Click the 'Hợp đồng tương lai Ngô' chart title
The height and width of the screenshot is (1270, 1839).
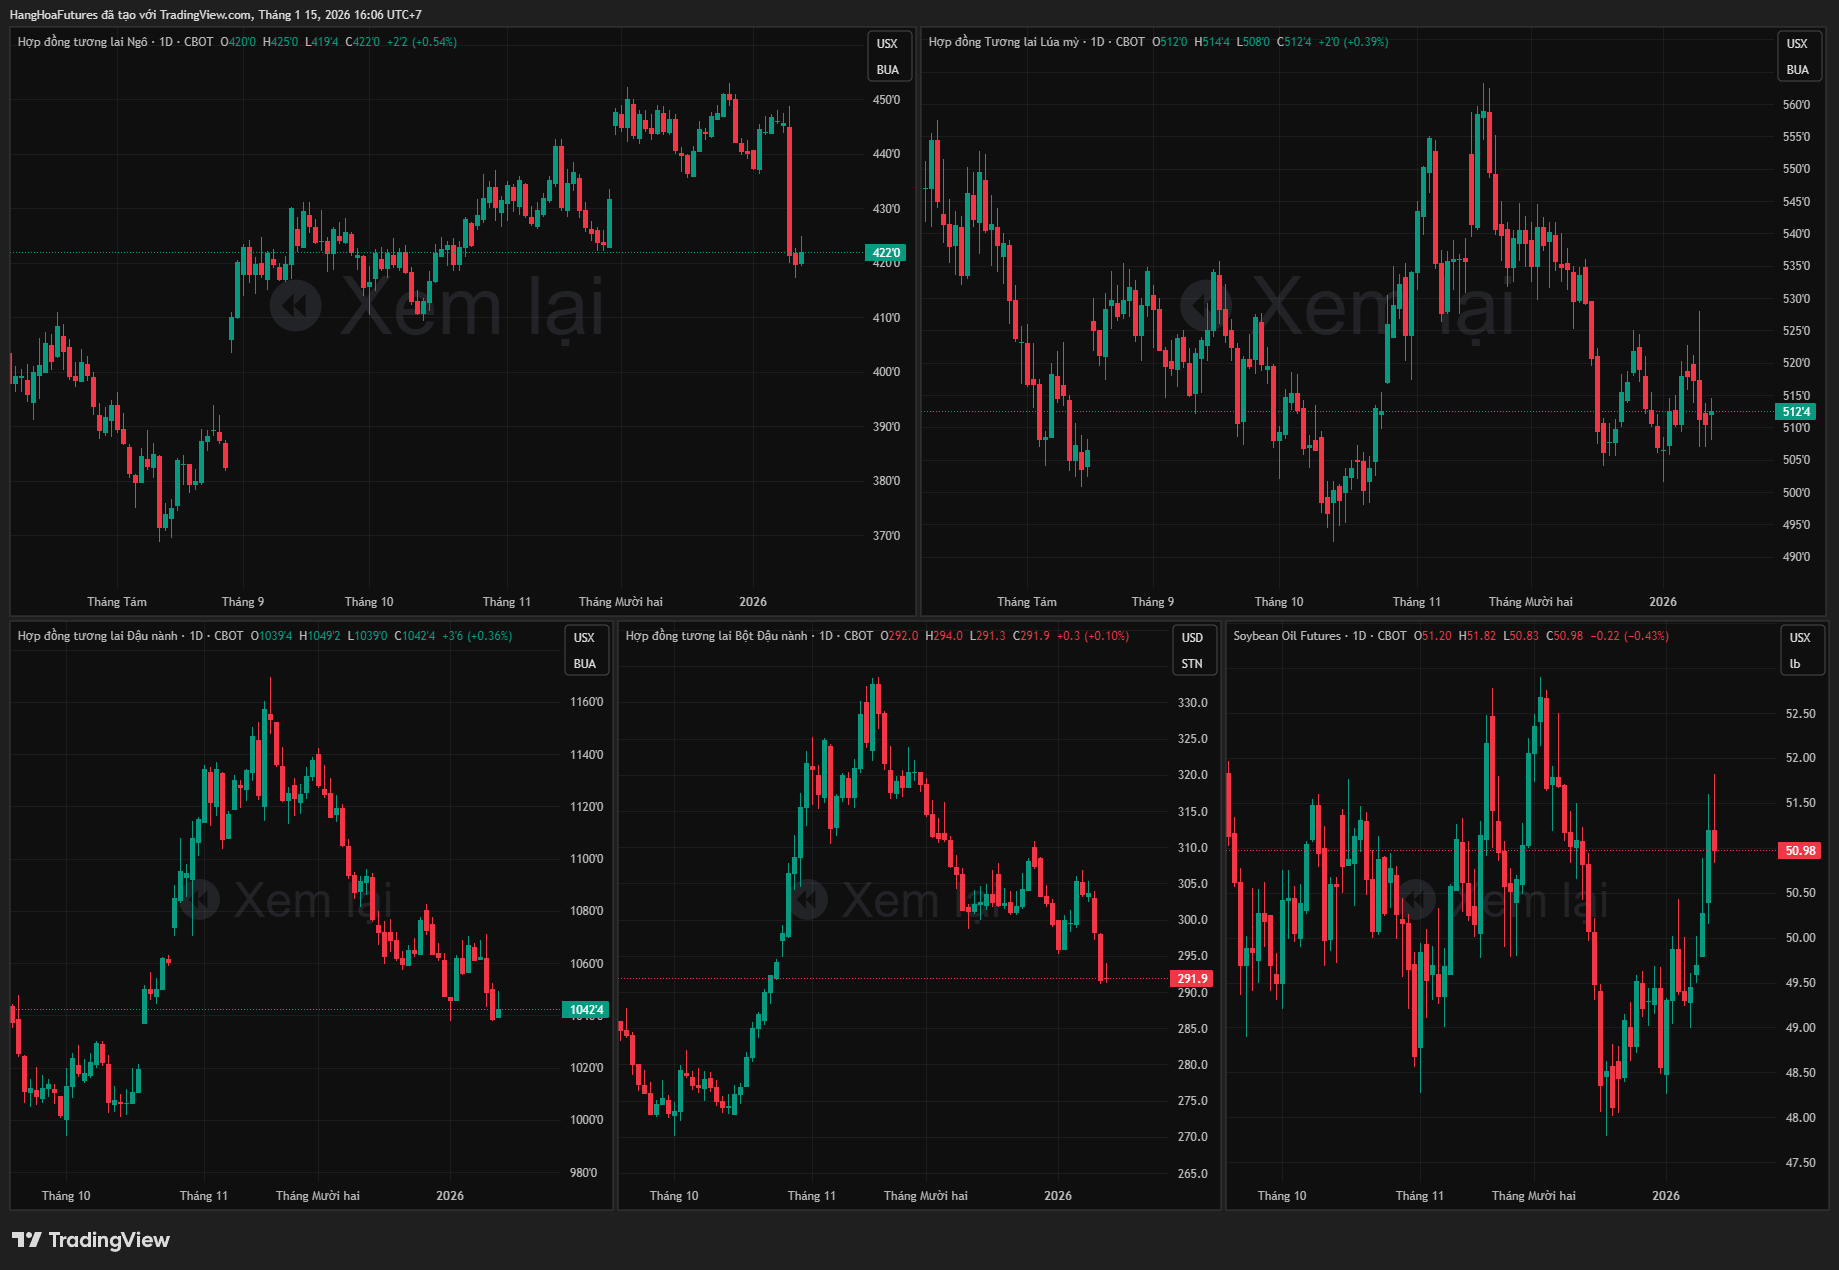click(x=82, y=42)
